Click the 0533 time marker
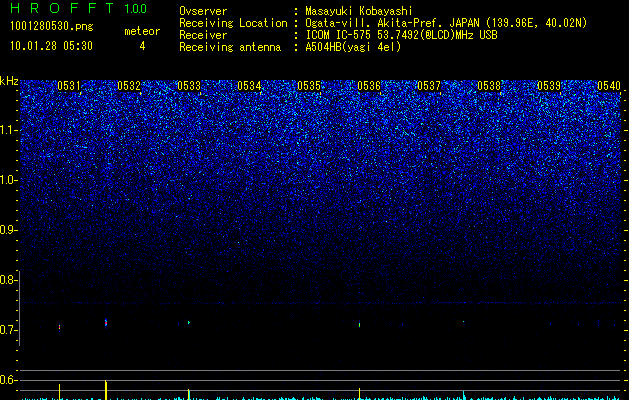 point(189,86)
